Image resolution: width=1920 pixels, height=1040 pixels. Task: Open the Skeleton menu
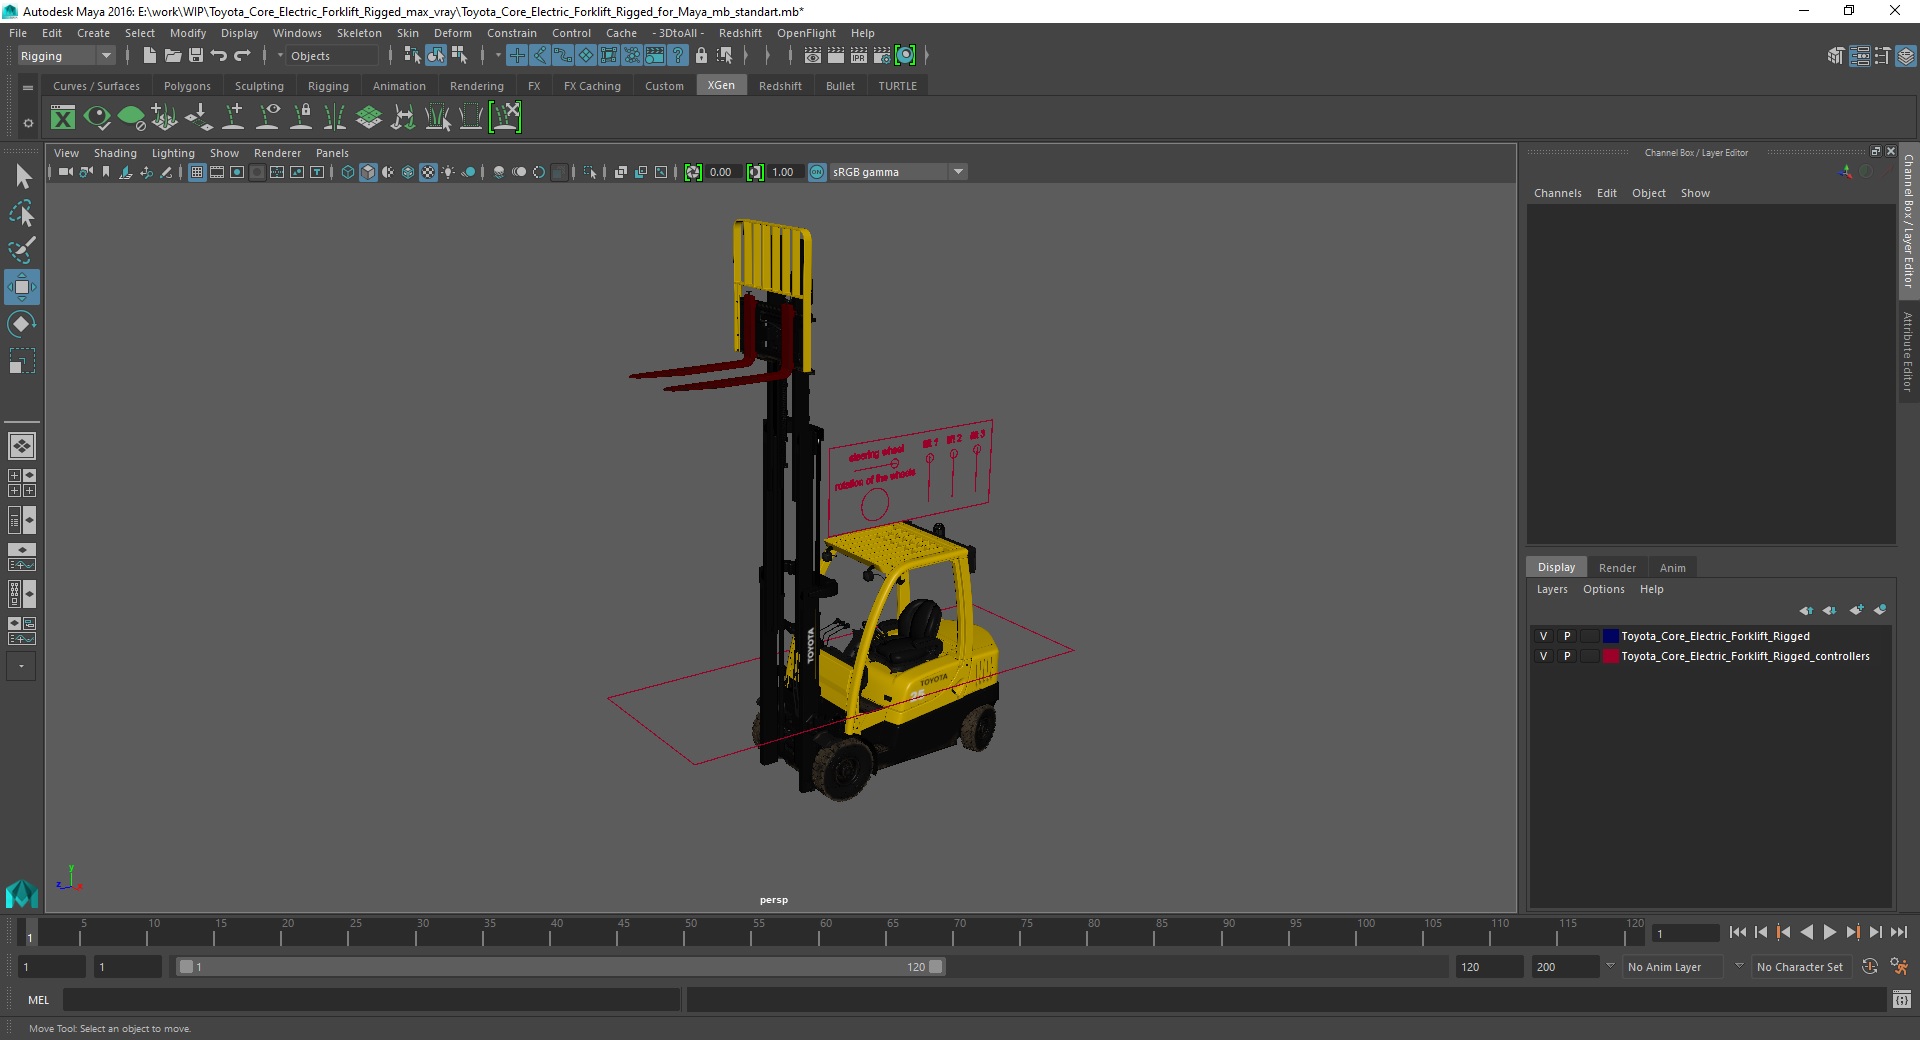point(359,33)
